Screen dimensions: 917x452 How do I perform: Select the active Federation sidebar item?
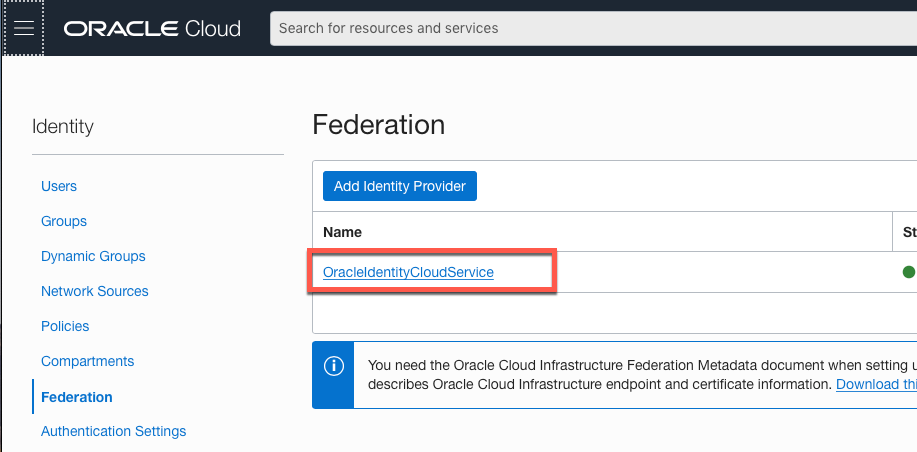[x=77, y=397]
